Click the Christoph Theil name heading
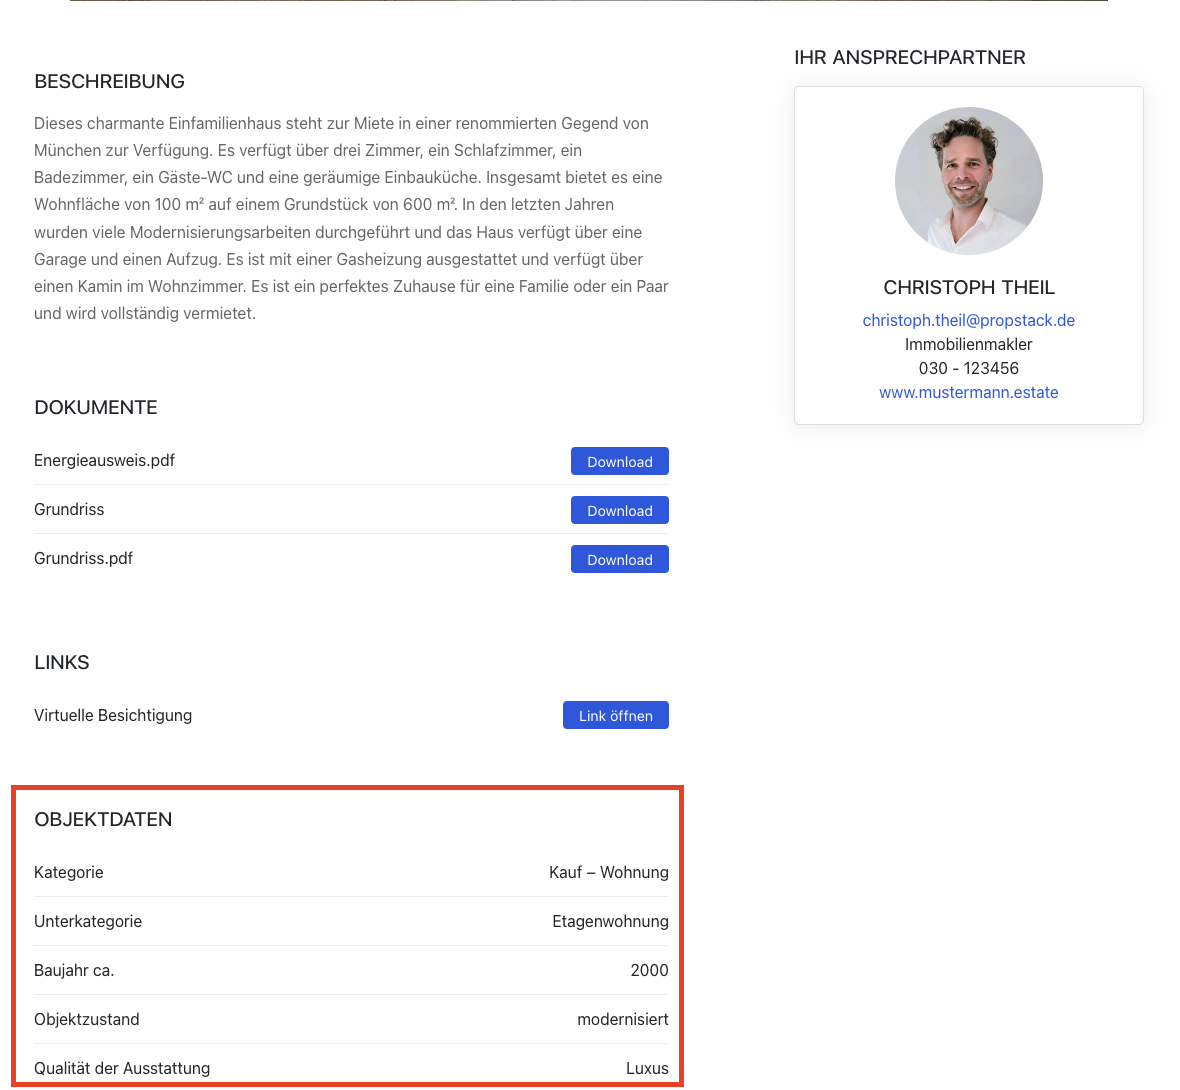 [x=969, y=288]
